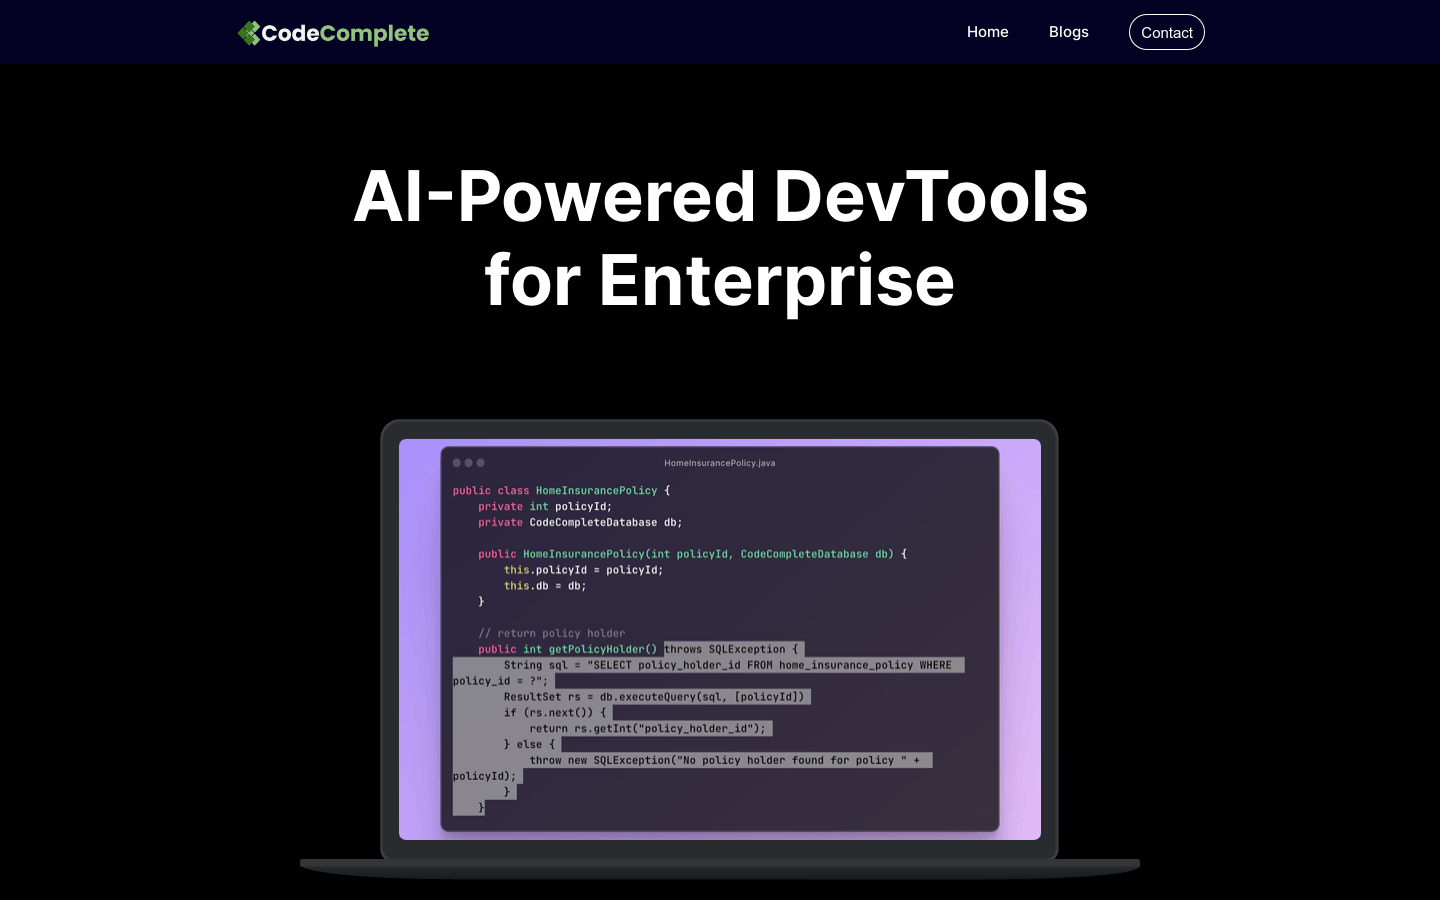Click the AI-Powered DevTools for Enterprise heading
Screen dimensions: 1440x900
719,237
